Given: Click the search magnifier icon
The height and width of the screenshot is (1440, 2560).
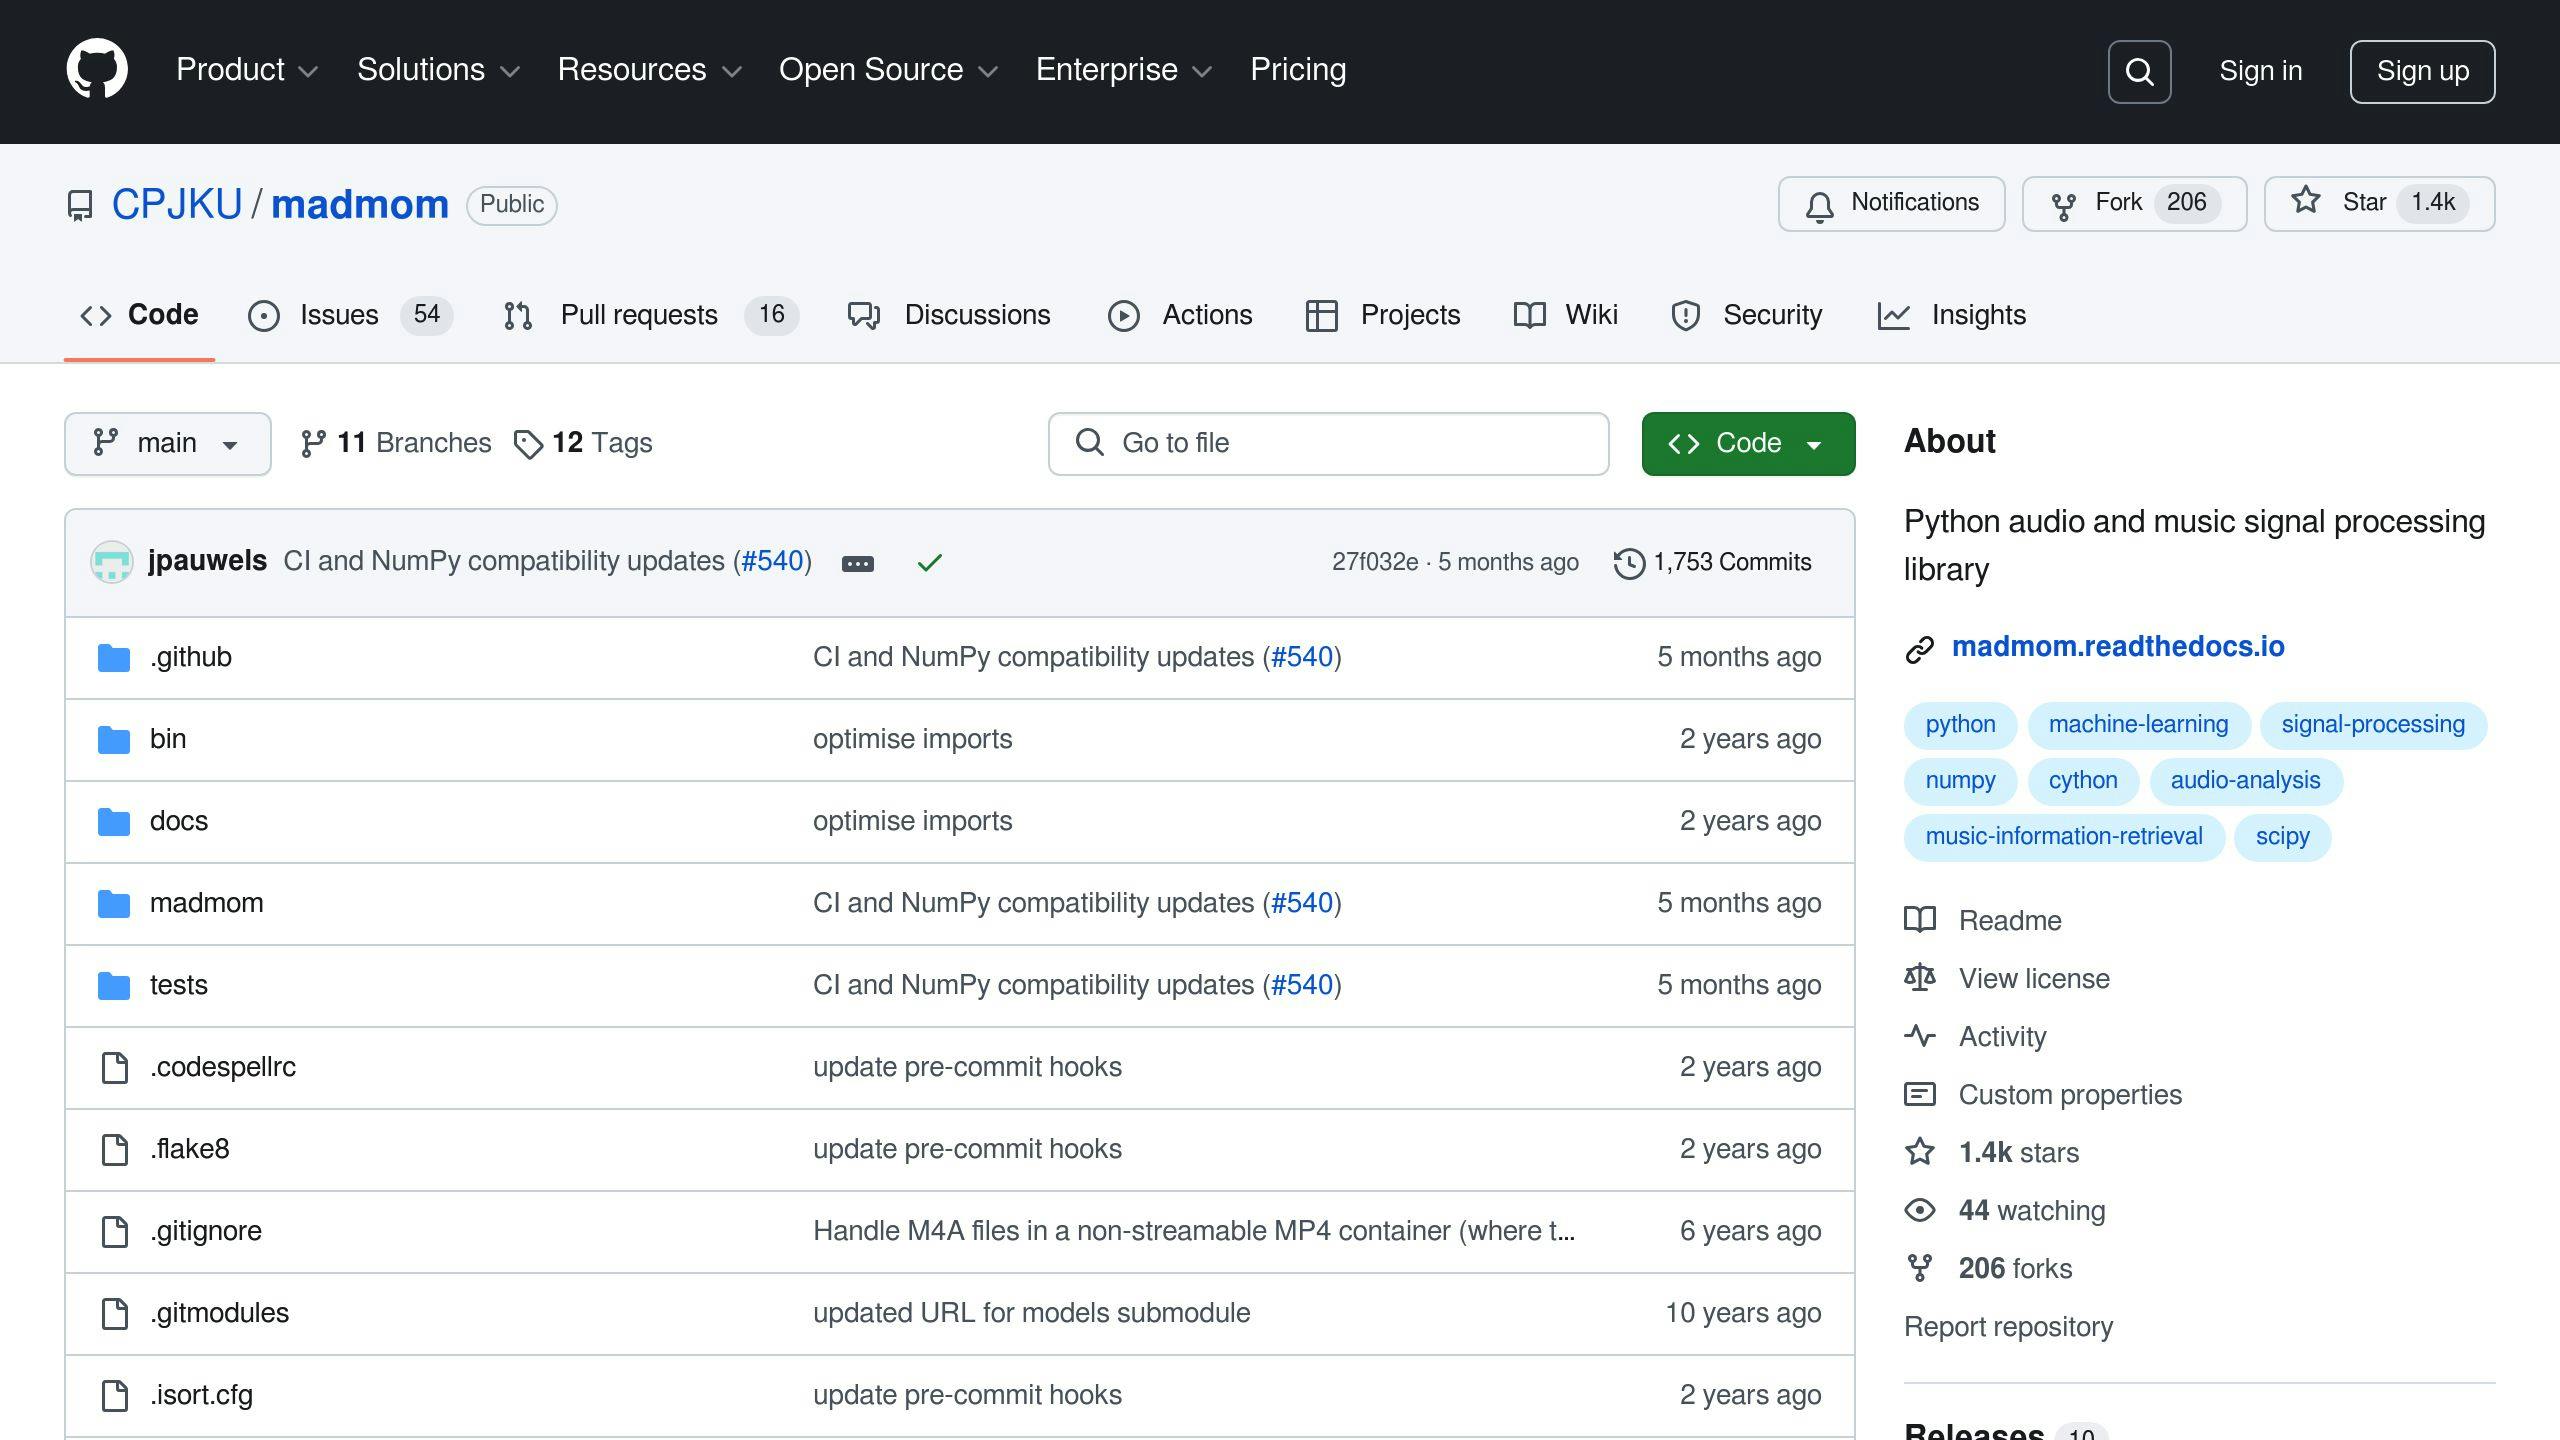Looking at the screenshot, I should (2139, 72).
